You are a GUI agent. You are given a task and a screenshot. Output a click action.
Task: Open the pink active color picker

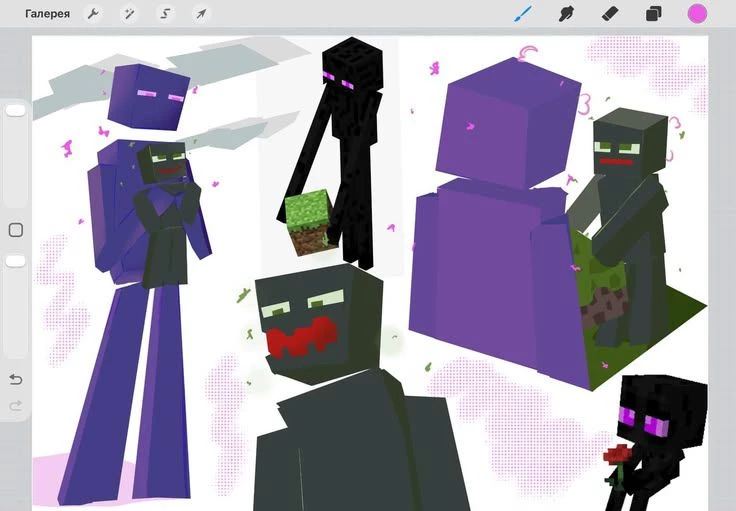698,14
